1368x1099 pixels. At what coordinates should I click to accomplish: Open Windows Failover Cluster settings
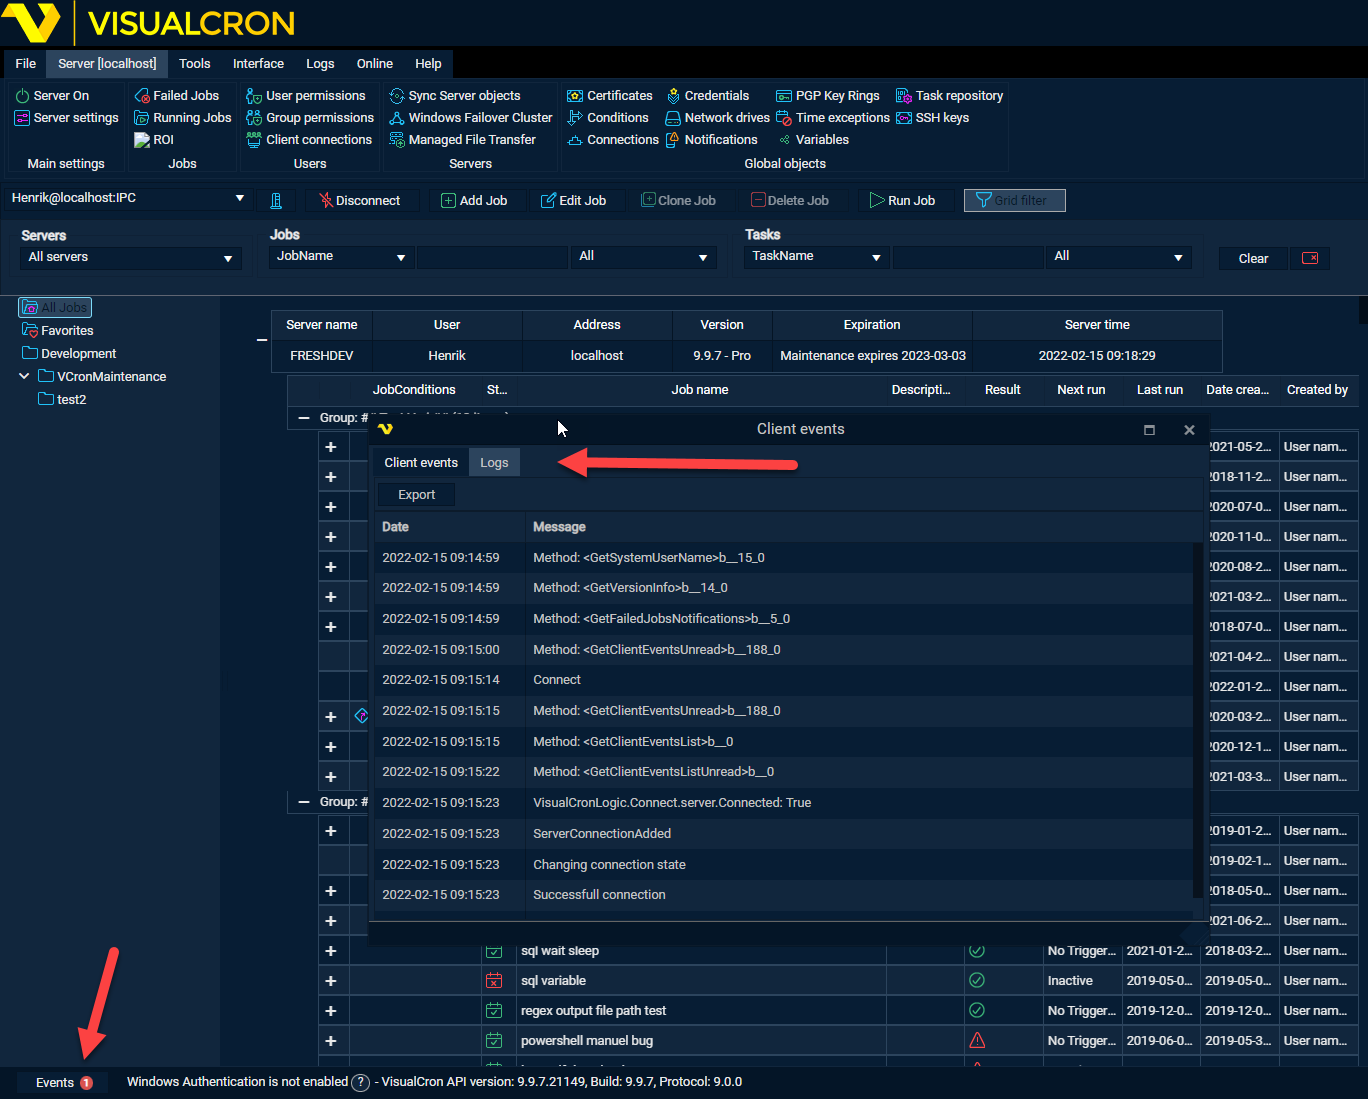point(470,118)
